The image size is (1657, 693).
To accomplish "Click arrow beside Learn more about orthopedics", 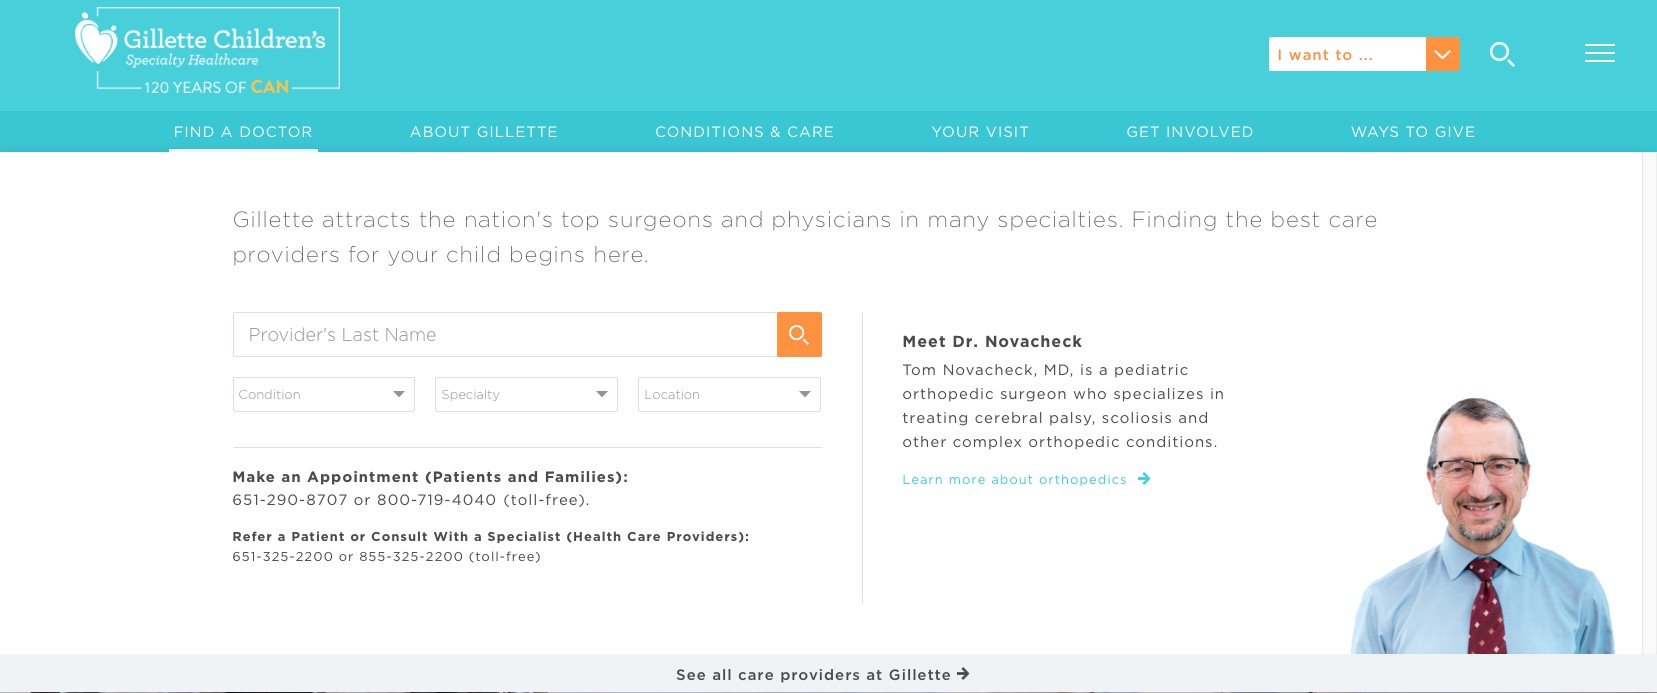I will pos(1144,479).
